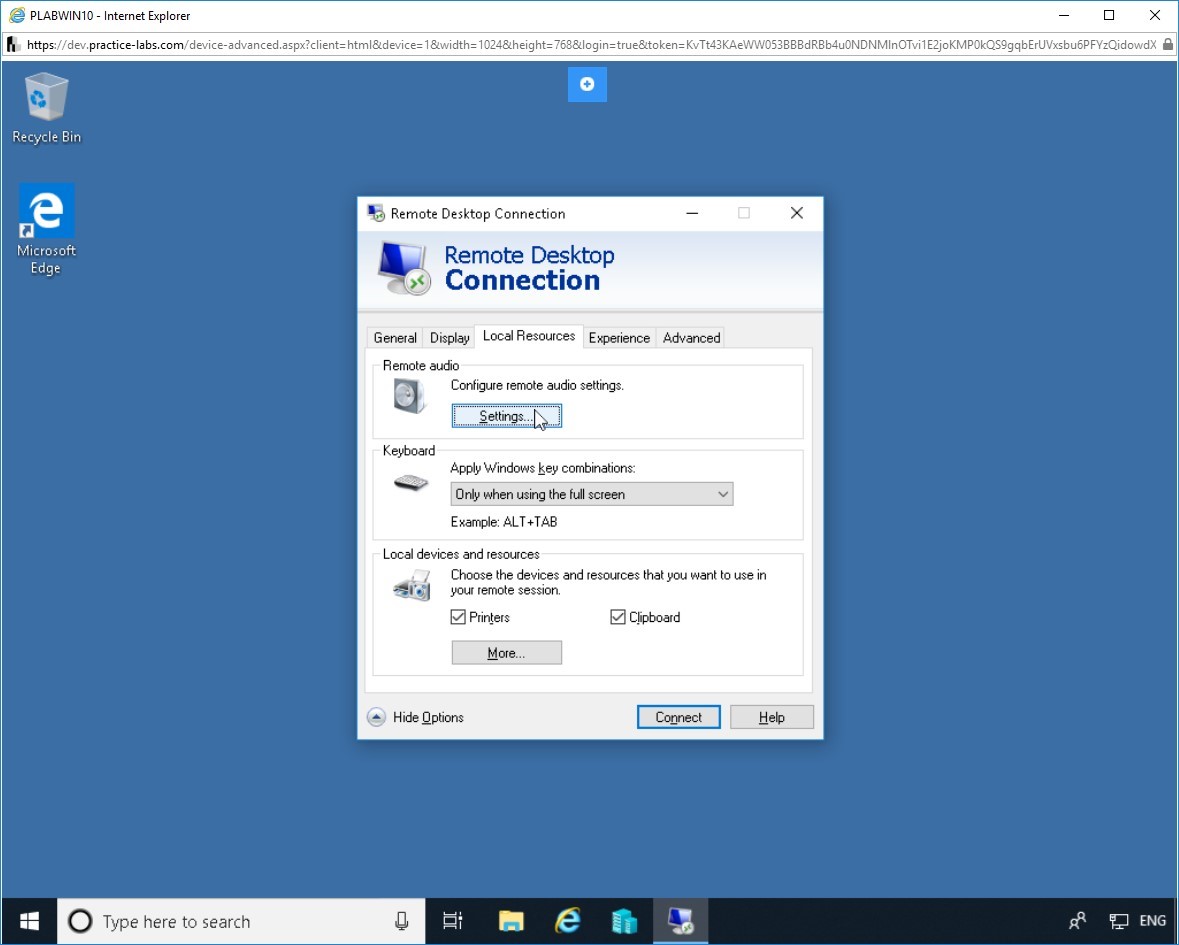Click the More... devices button
The width and height of the screenshot is (1179, 945).
[x=507, y=653]
